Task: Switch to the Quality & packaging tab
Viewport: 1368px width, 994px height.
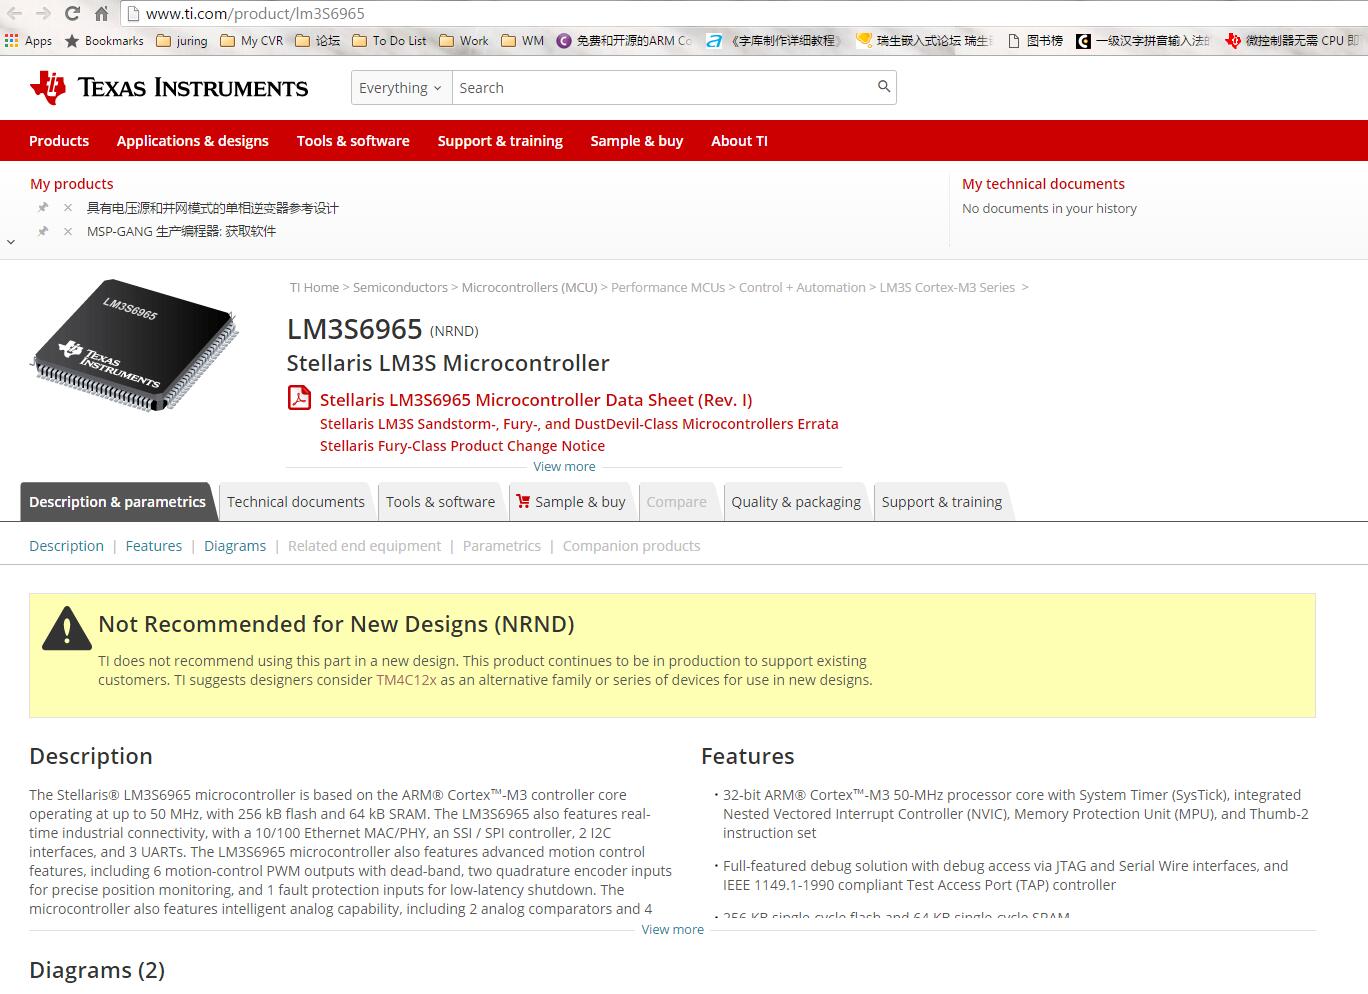Action: tap(796, 502)
